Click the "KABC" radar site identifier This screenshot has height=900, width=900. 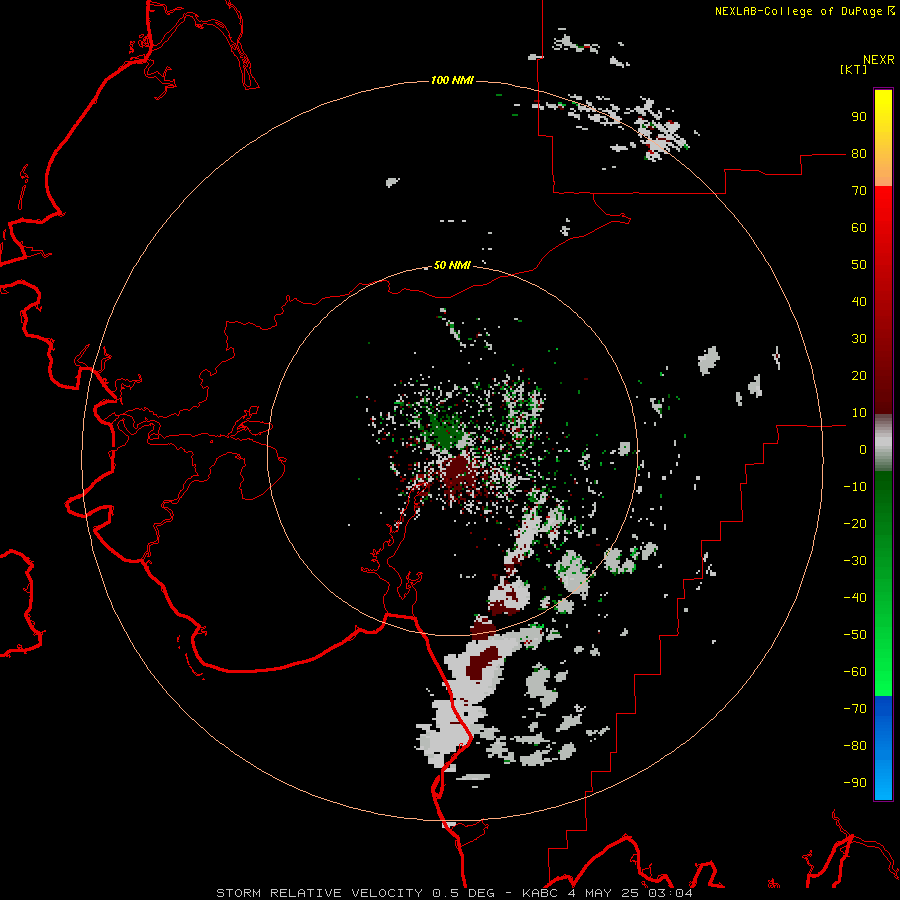point(540,893)
